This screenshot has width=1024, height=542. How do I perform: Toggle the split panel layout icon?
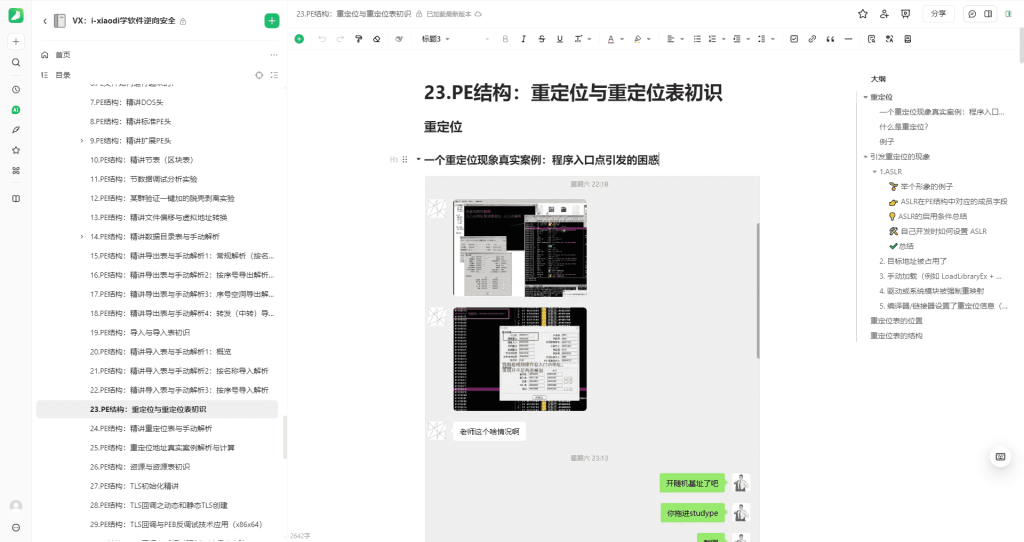pos(988,14)
